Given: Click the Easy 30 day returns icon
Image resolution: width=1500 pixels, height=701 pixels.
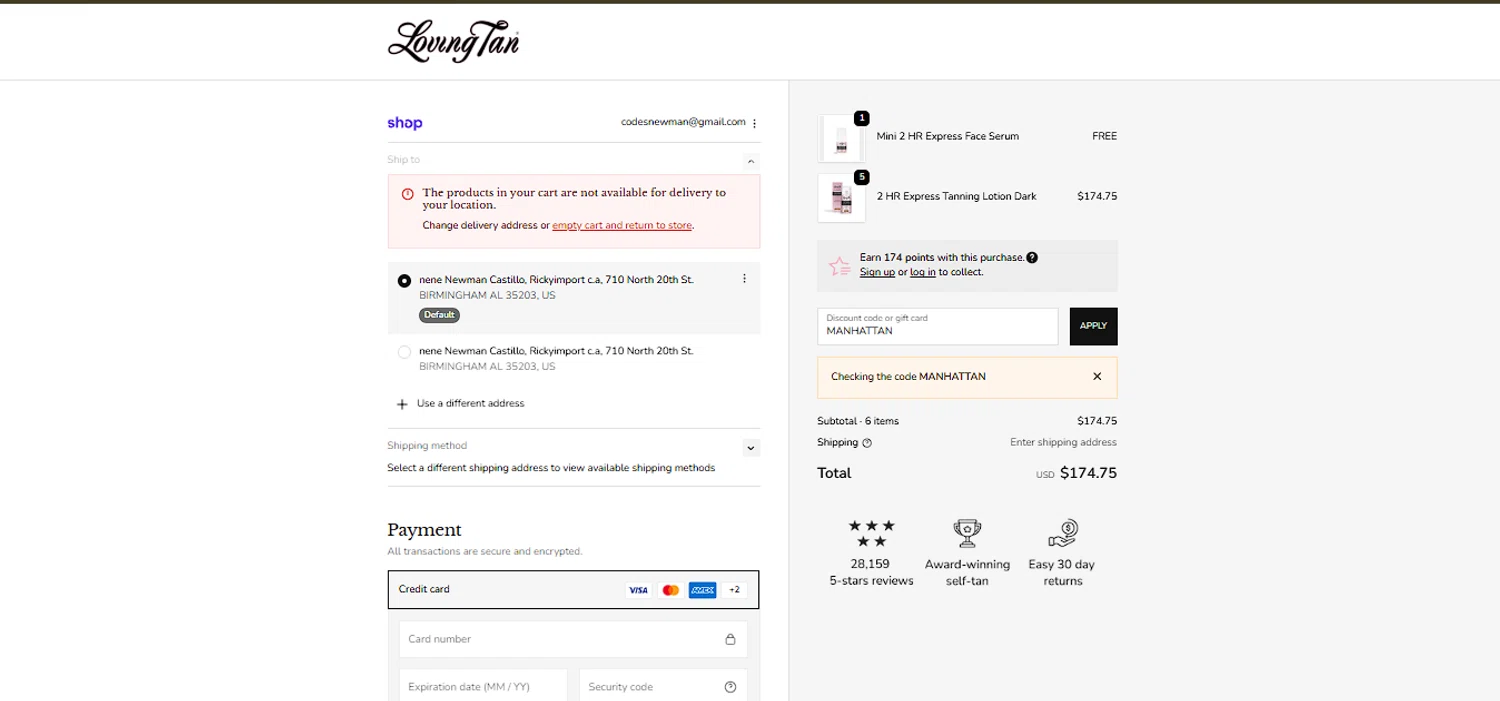Looking at the screenshot, I should (x=1062, y=533).
